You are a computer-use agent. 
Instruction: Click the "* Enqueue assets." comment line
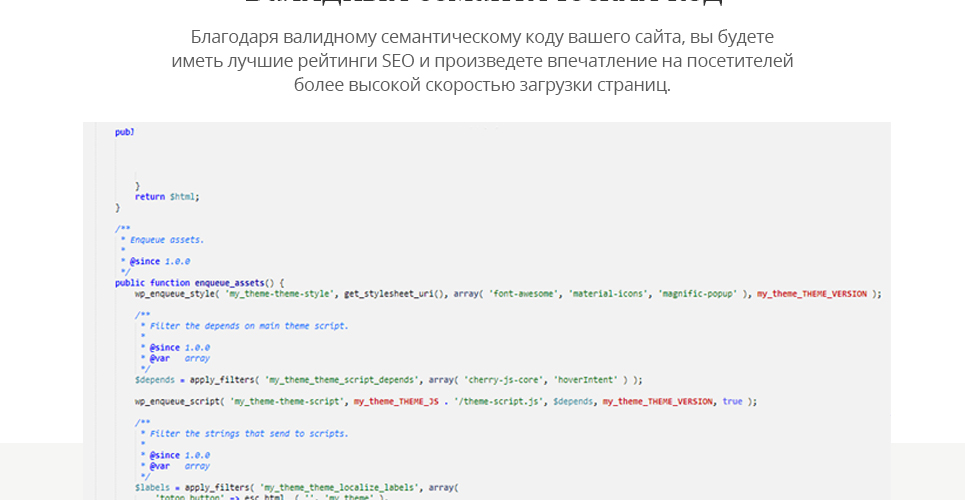coord(162,240)
